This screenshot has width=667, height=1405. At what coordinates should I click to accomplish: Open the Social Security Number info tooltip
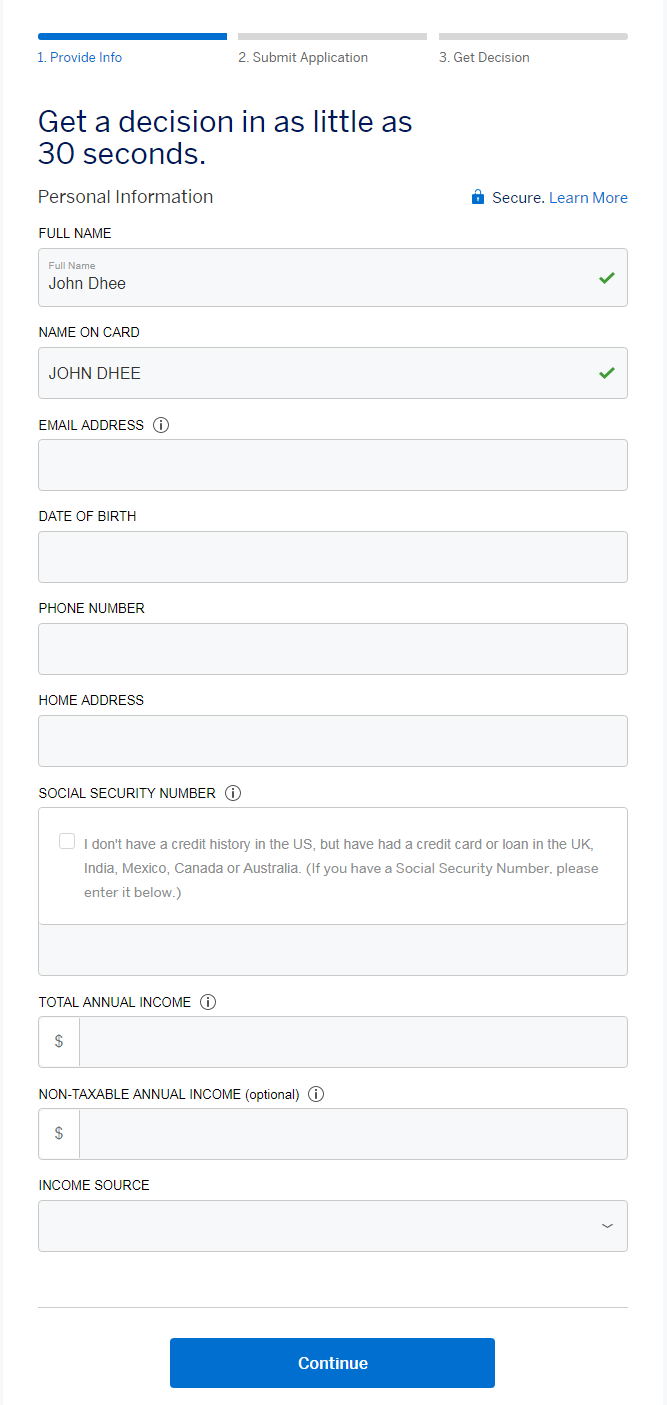[x=233, y=793]
